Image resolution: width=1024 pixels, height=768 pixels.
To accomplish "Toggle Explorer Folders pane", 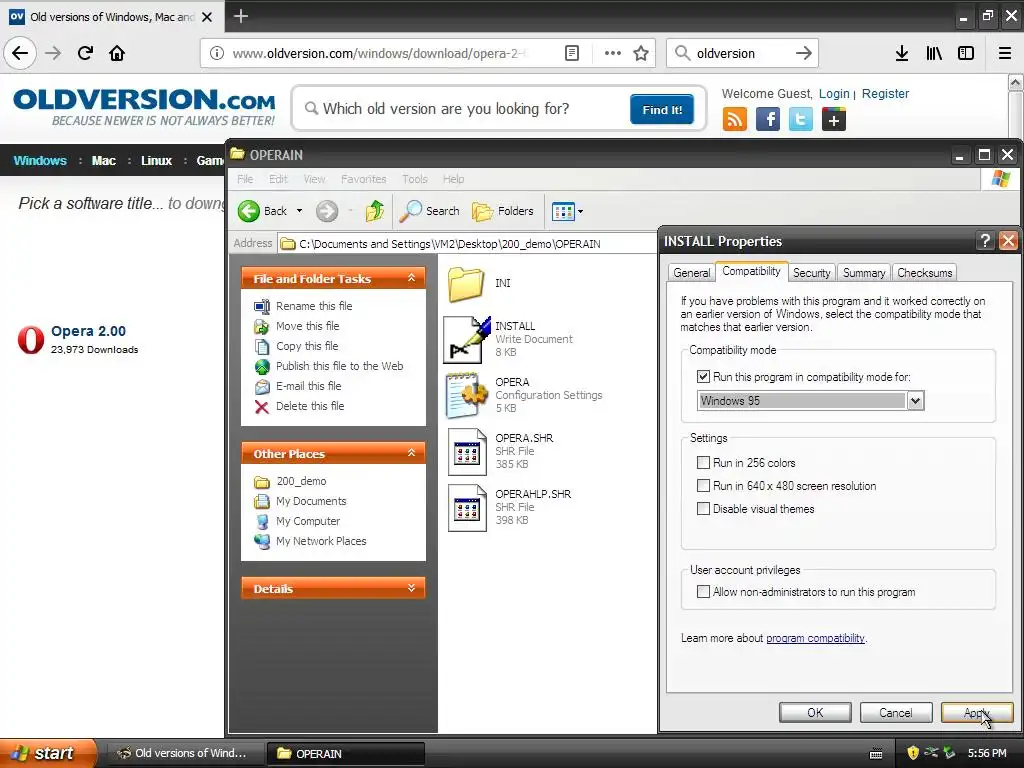I will click(x=503, y=211).
